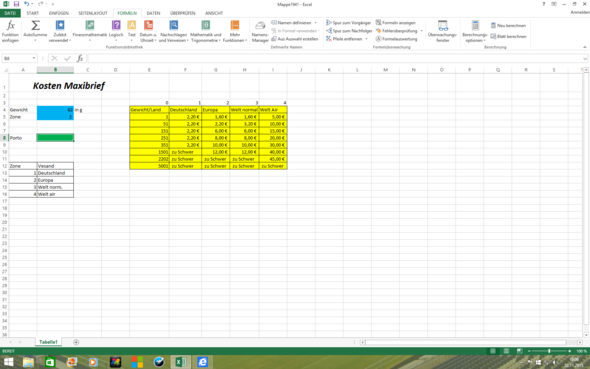Open the SEITENLAYOUT ribbon tab
Image resolution: width=590 pixels, height=369 pixels.
point(93,13)
